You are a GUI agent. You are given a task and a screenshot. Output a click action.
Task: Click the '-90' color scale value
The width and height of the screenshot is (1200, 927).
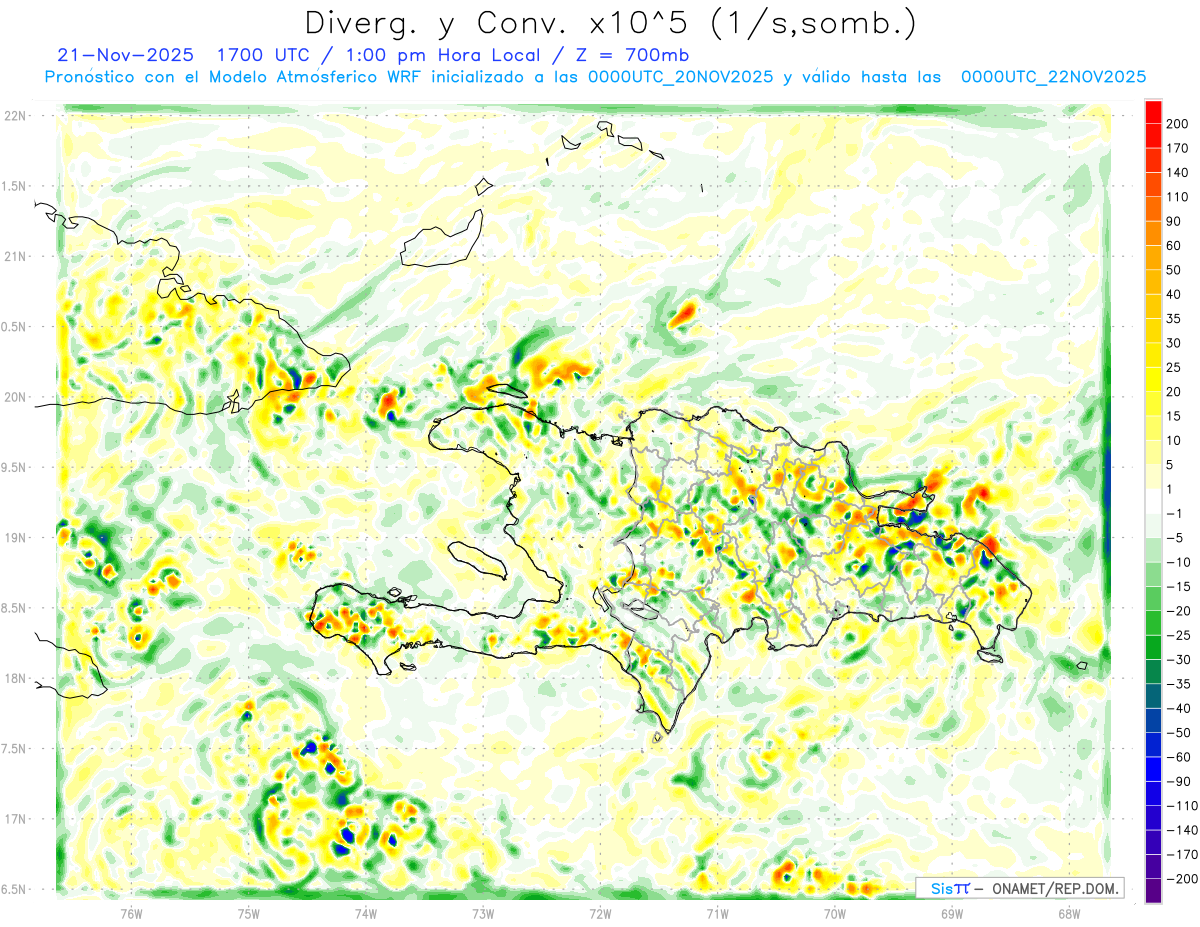point(1180,782)
